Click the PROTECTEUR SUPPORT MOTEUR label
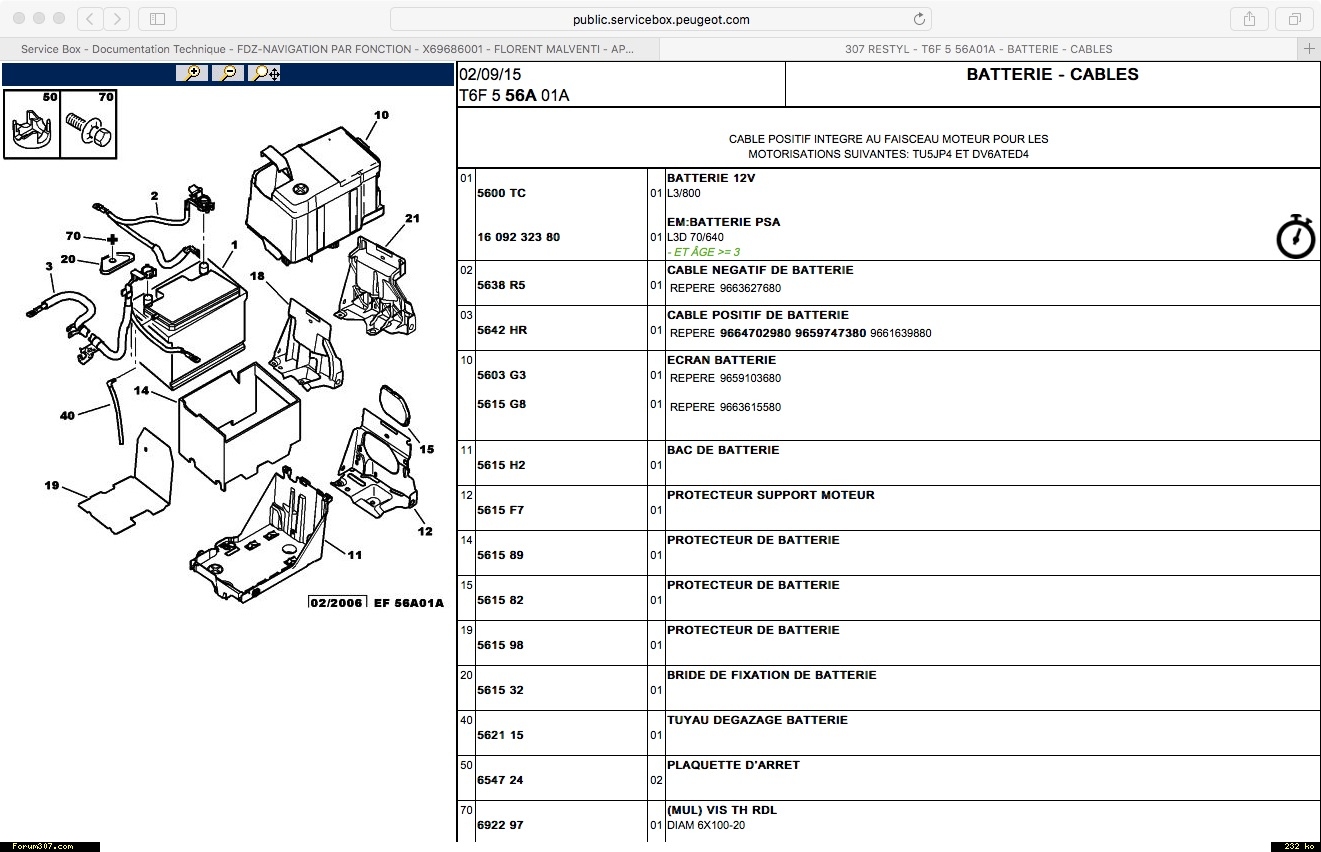 771,495
